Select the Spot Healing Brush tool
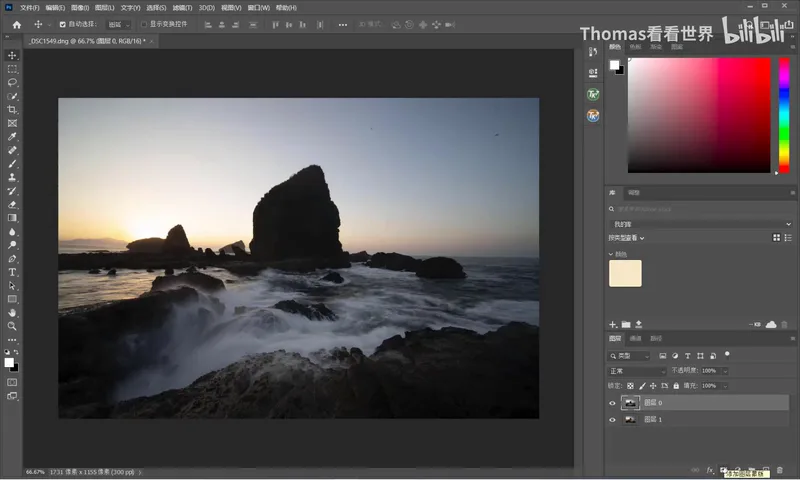800x480 pixels. (12, 150)
